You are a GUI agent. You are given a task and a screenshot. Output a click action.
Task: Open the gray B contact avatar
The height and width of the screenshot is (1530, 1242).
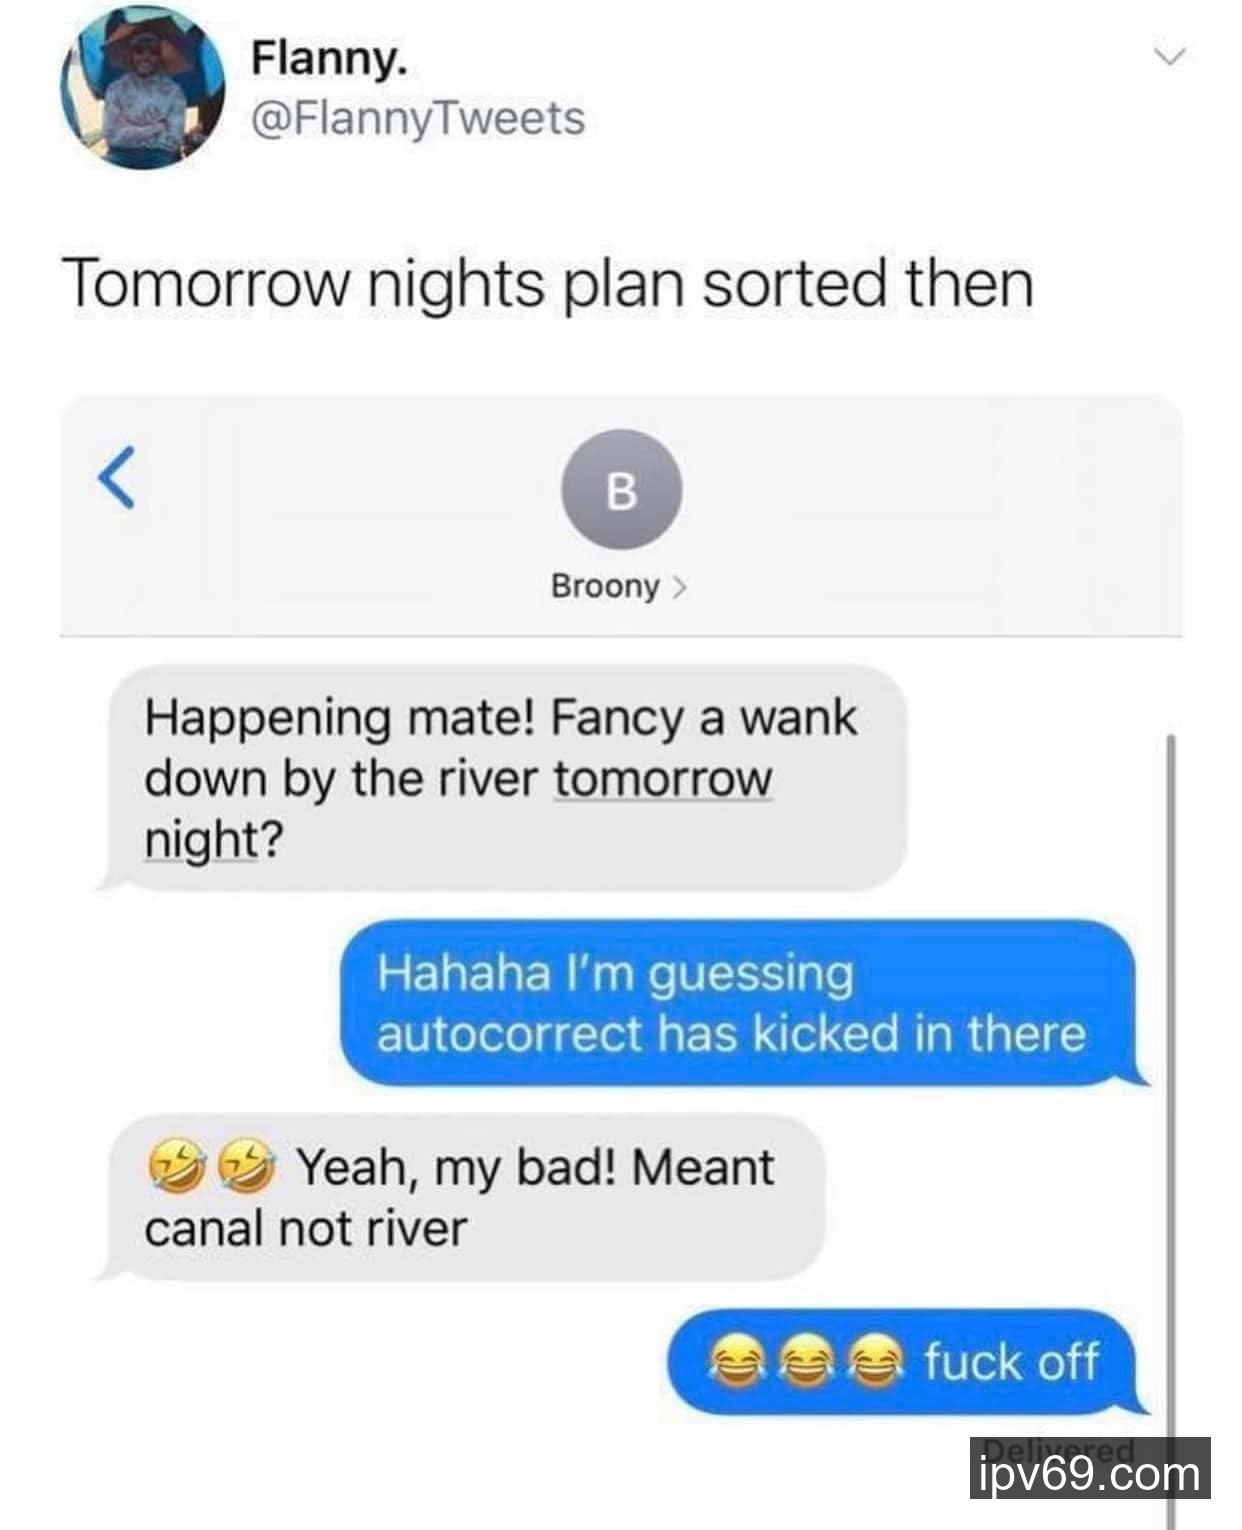(621, 490)
